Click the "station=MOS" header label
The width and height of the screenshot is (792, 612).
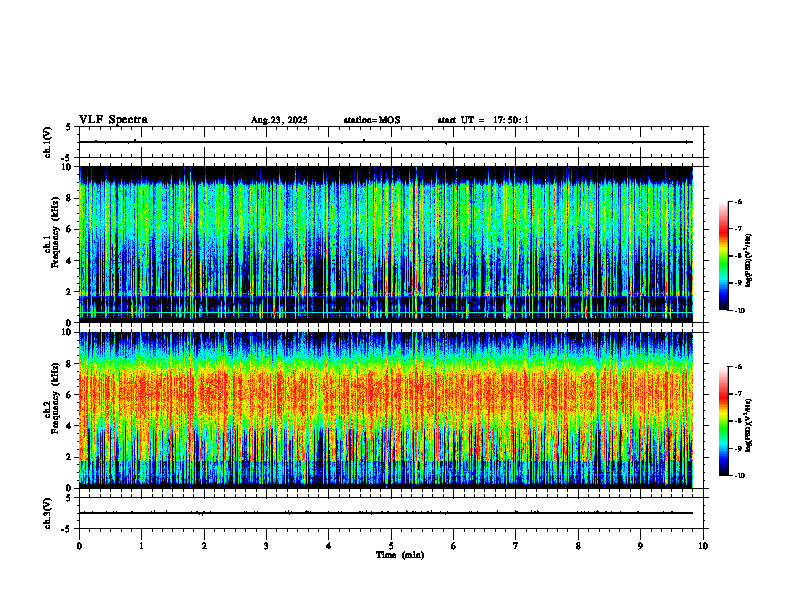[372, 120]
